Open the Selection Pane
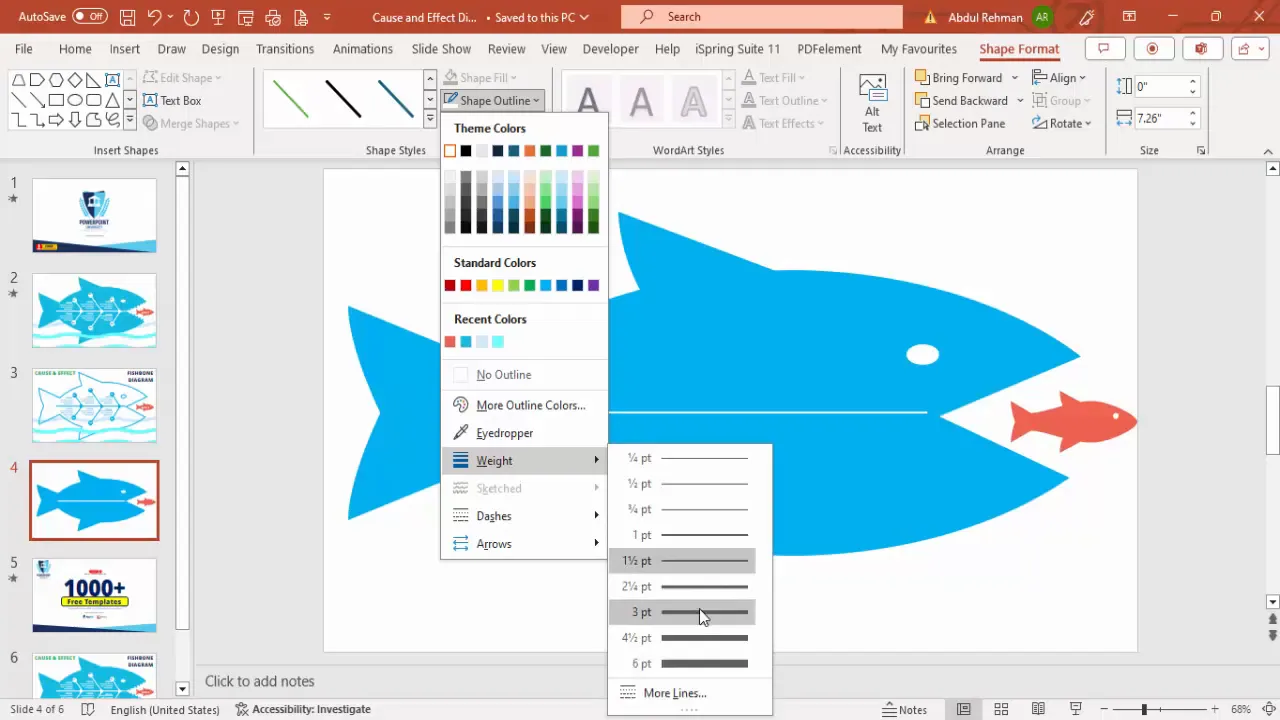 pos(960,123)
